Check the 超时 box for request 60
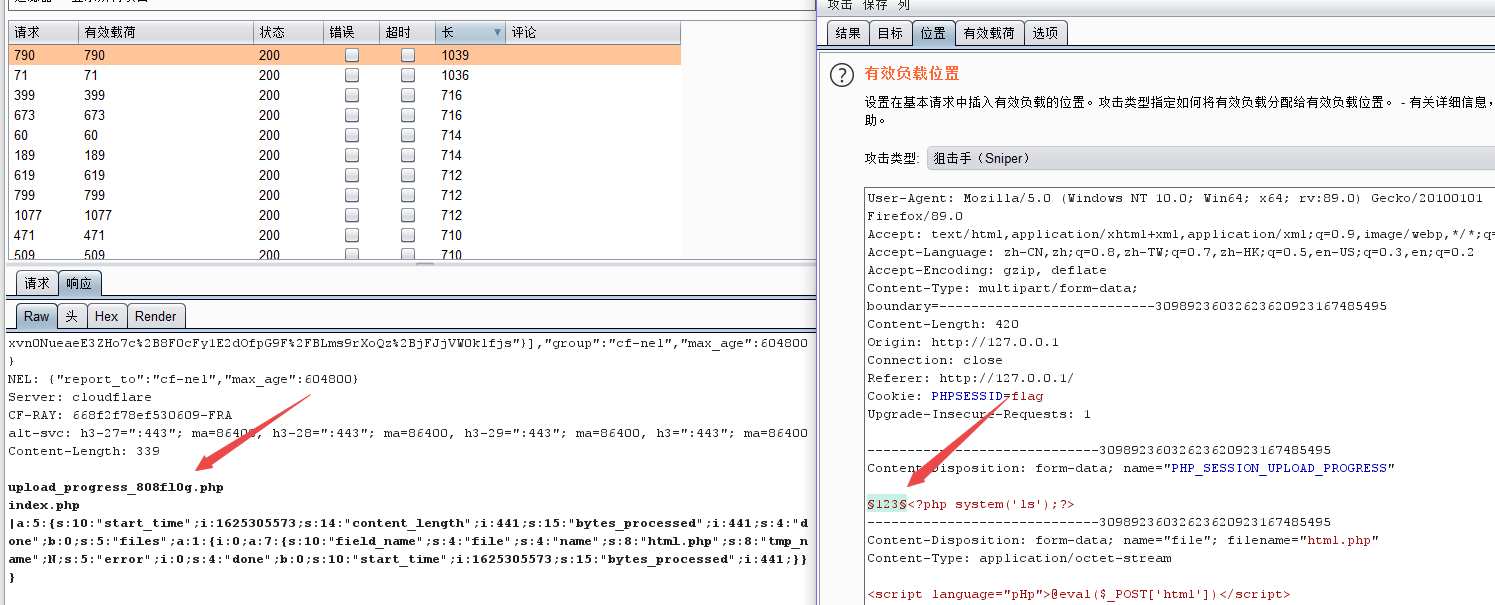1495x605 pixels. tap(408, 135)
